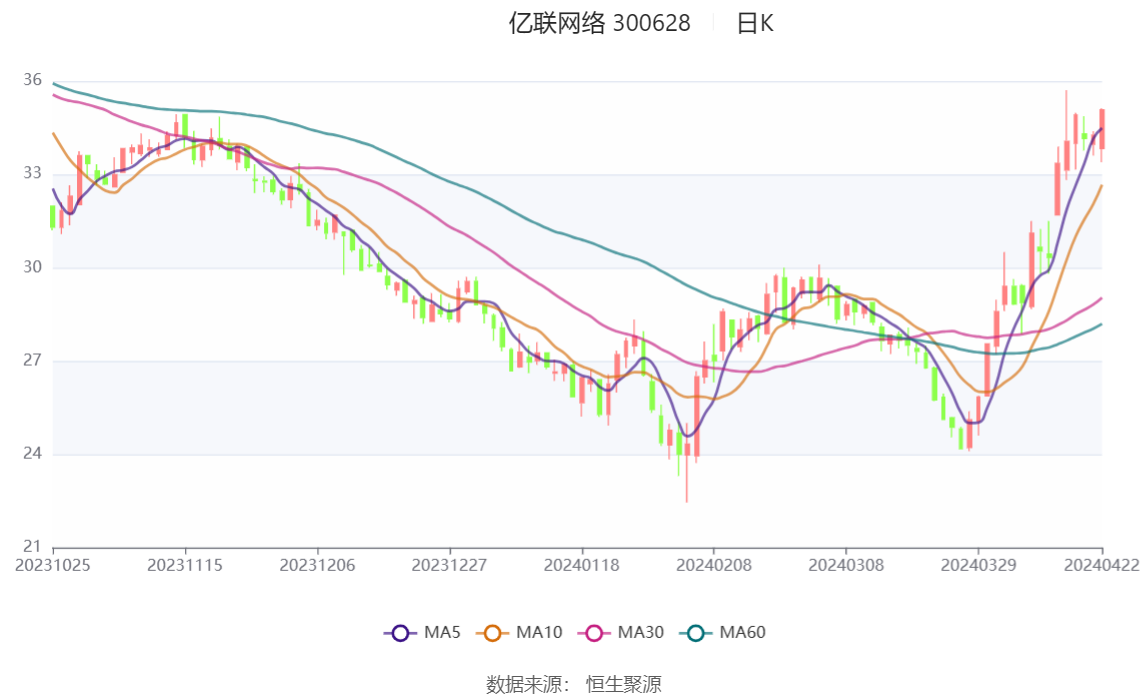Click the x-axis date label 20240208
This screenshot has width=1148, height=699.
pos(714,565)
